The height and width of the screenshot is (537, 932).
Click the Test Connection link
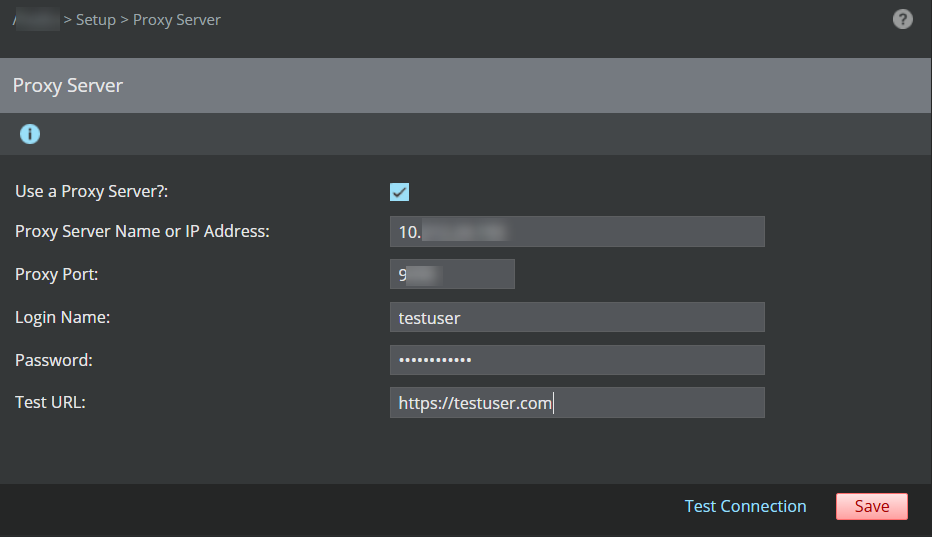[745, 506]
